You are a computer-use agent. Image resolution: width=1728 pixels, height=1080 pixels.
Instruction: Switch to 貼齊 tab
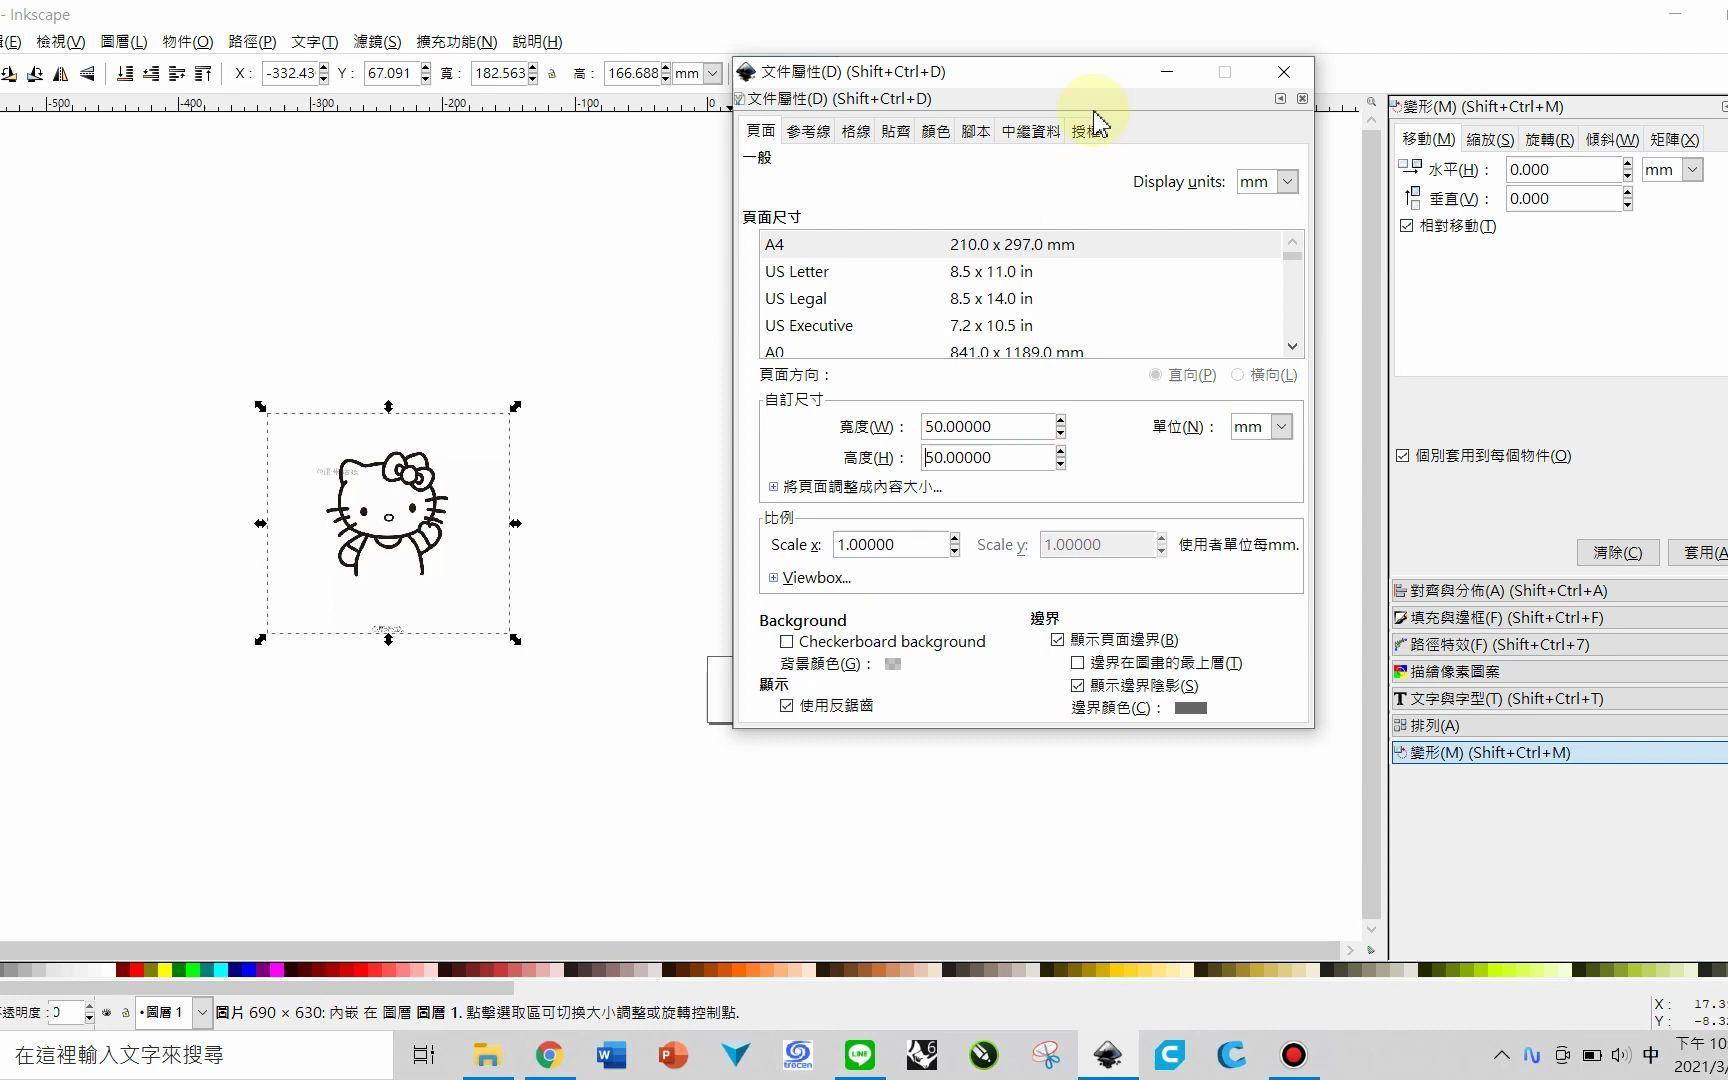coord(895,132)
